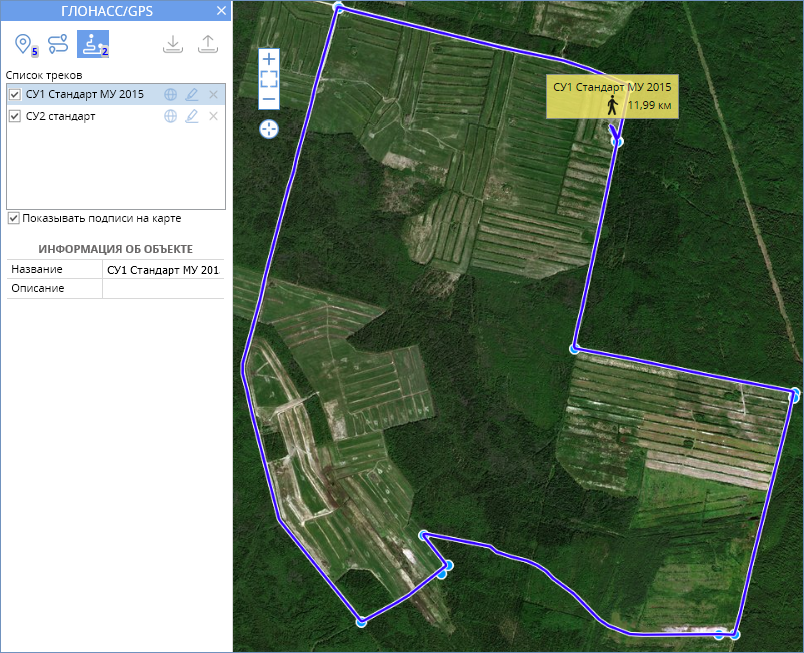Show СУ1 Стандарт МУ 2015 on map globe icon
This screenshot has height=653, width=804.
click(x=170, y=94)
